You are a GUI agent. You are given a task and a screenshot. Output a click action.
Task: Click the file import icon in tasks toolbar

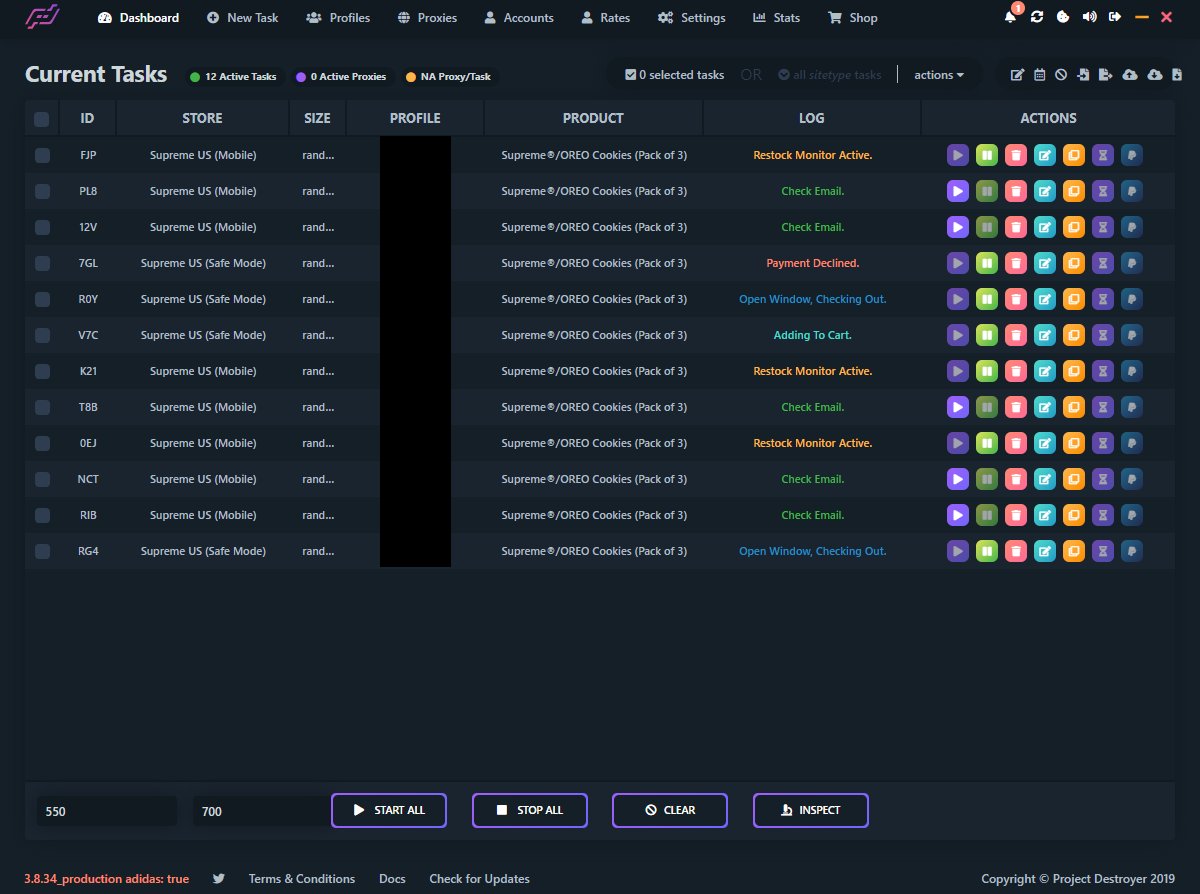pyautogui.click(x=1082, y=75)
